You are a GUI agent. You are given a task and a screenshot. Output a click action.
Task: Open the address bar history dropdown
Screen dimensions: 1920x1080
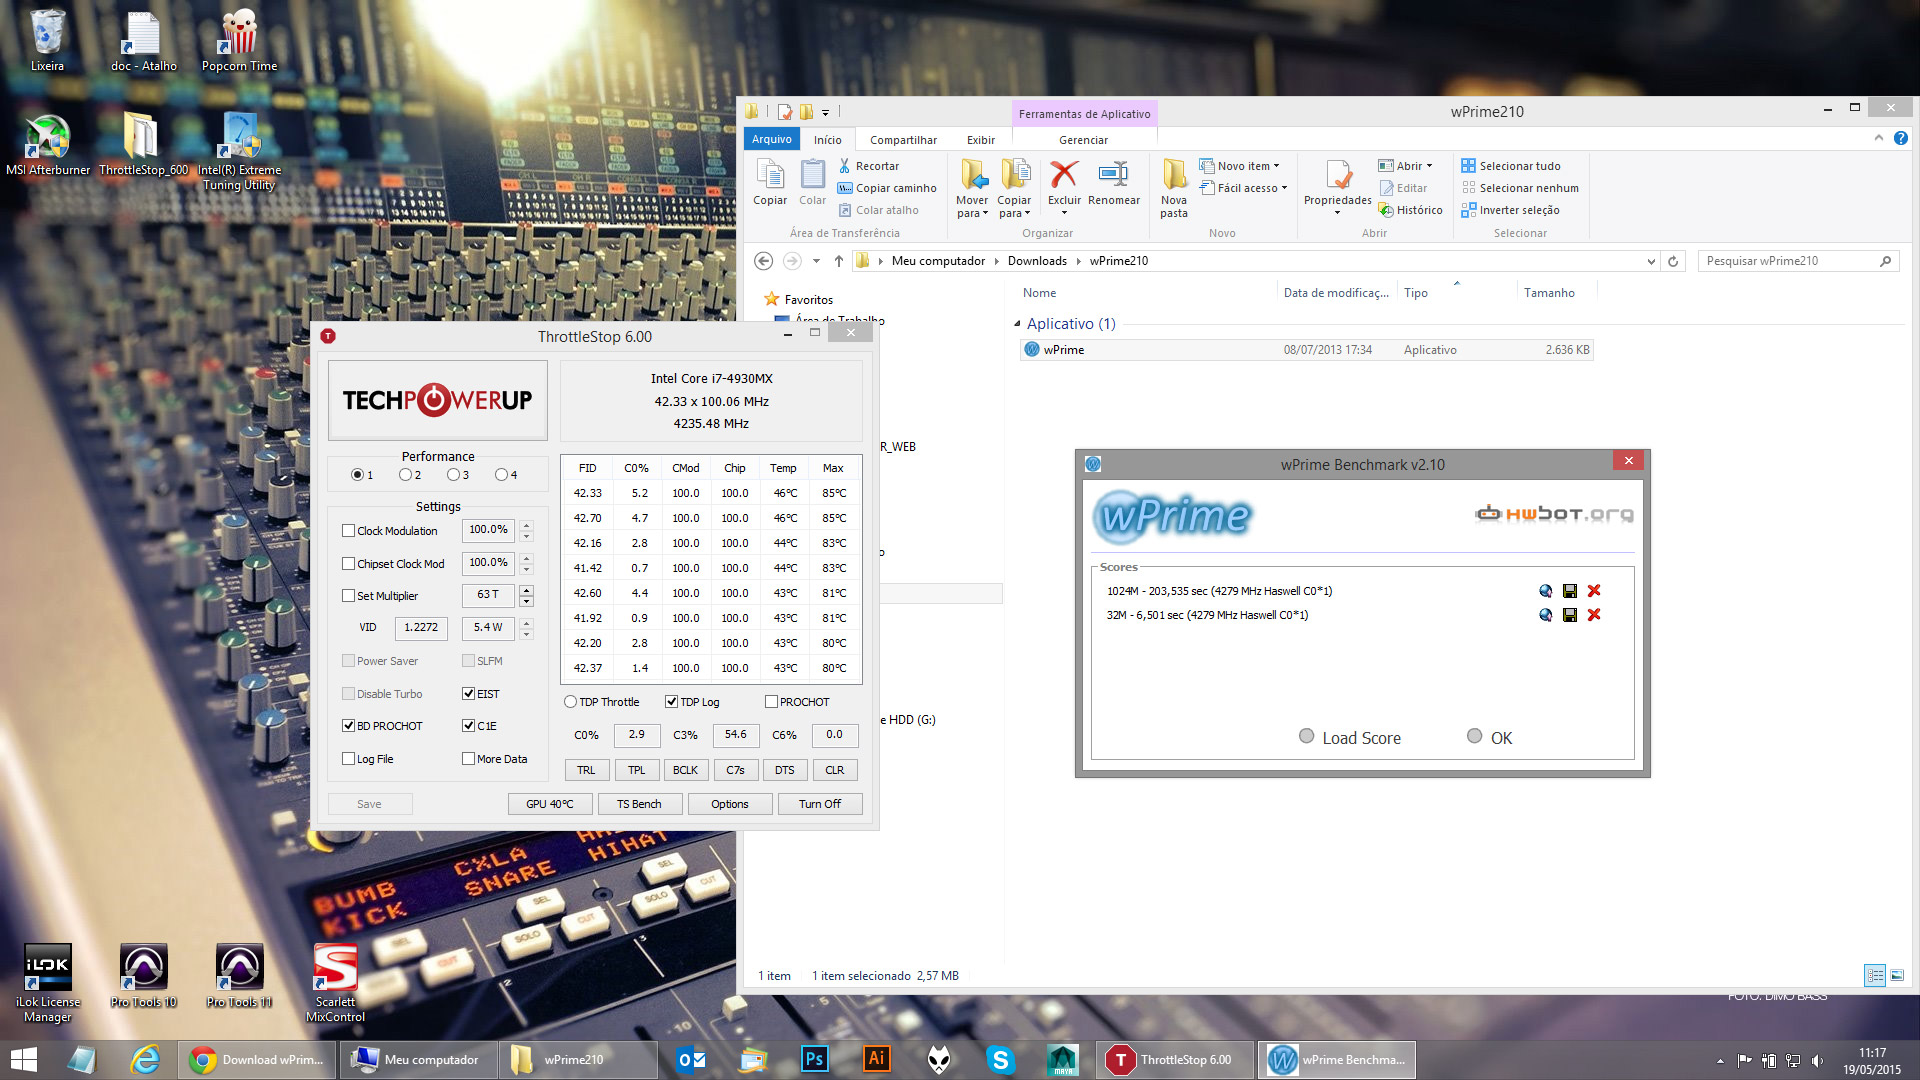pyautogui.click(x=1651, y=261)
